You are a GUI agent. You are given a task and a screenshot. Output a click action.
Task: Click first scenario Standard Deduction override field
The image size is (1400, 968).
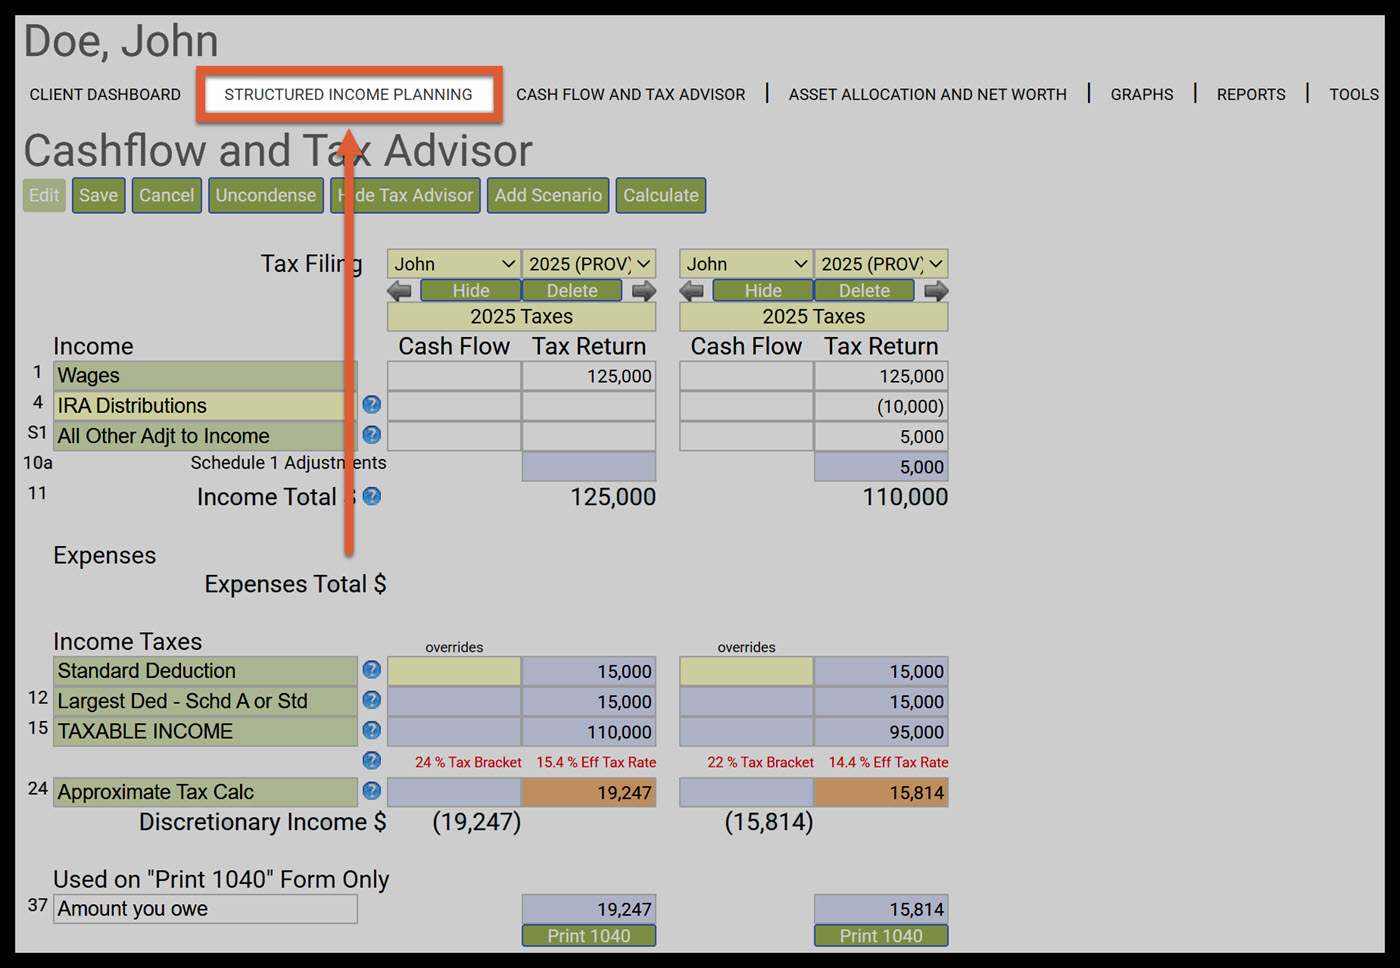454,671
